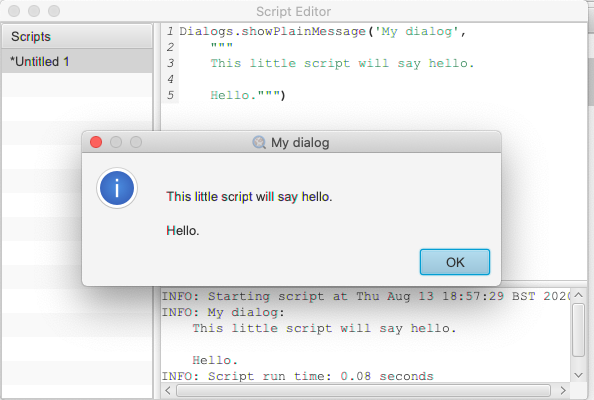The height and width of the screenshot is (400, 594).
Task: Click the log's horizontal scrollbar thumb
Action: click(x=363, y=390)
